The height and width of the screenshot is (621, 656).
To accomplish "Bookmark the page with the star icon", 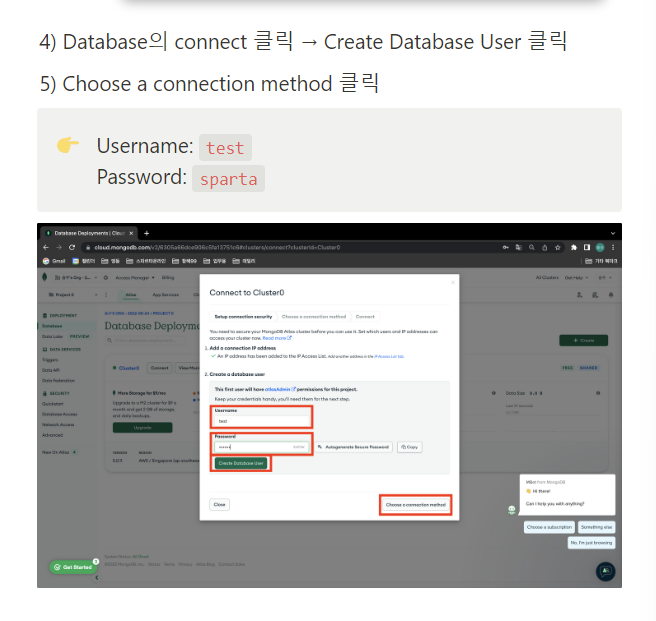I will point(558,247).
